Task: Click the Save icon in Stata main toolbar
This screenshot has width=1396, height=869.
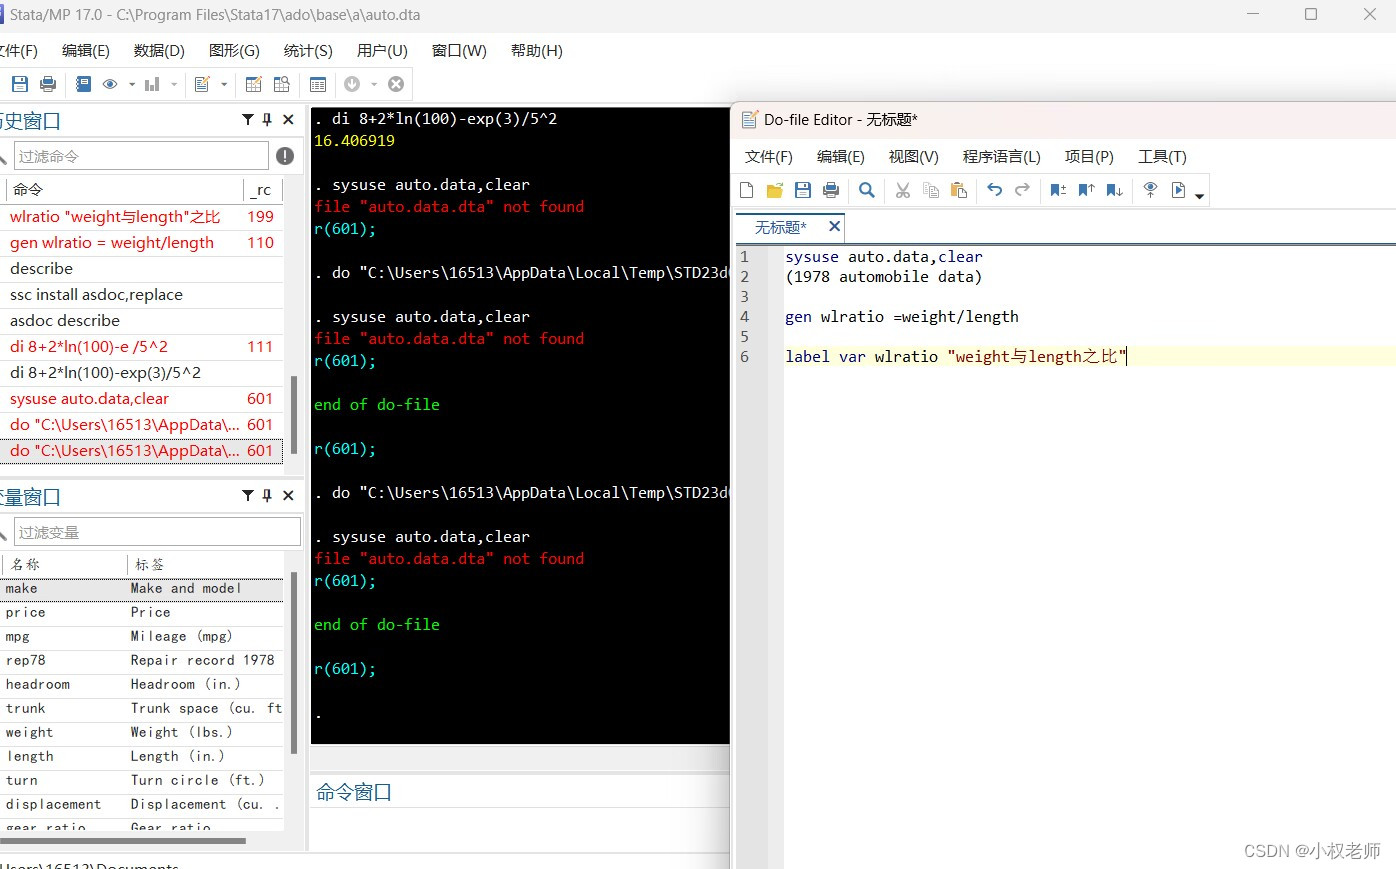Action: coord(20,84)
